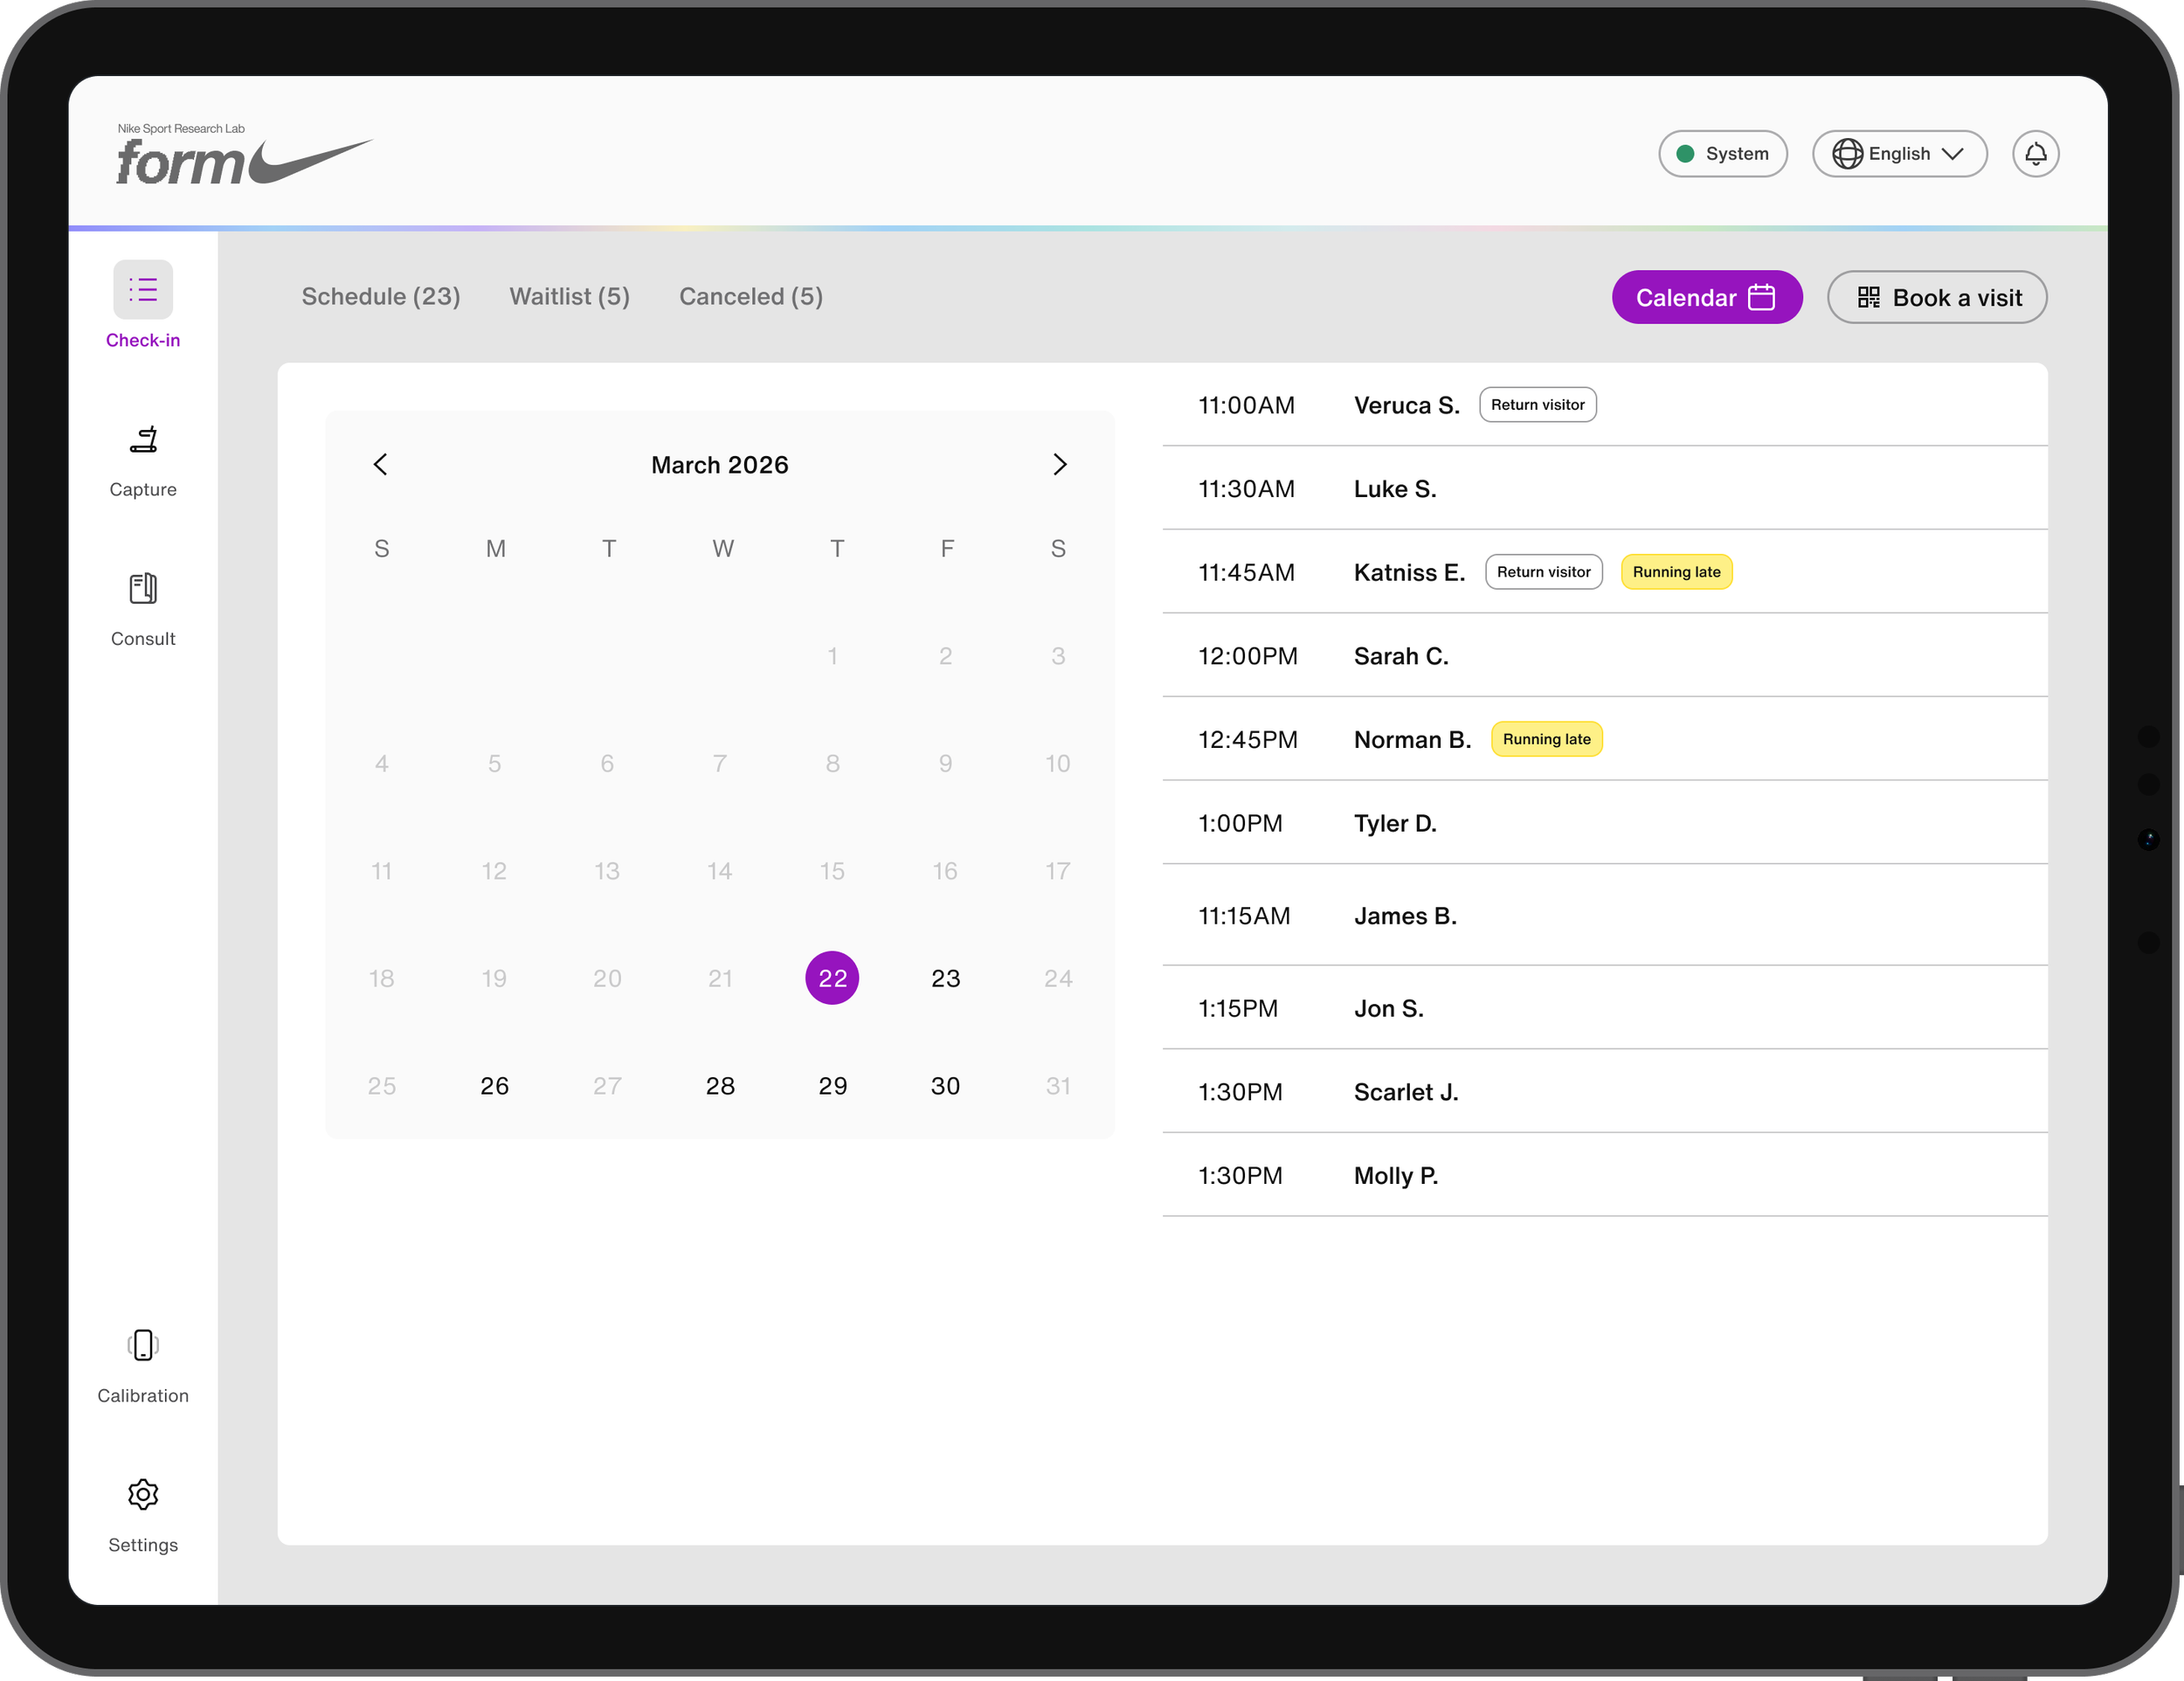Viewport: 2184px width, 1681px height.
Task: Open Jon S. 1:15PM appointment
Action: pos(1605,1008)
